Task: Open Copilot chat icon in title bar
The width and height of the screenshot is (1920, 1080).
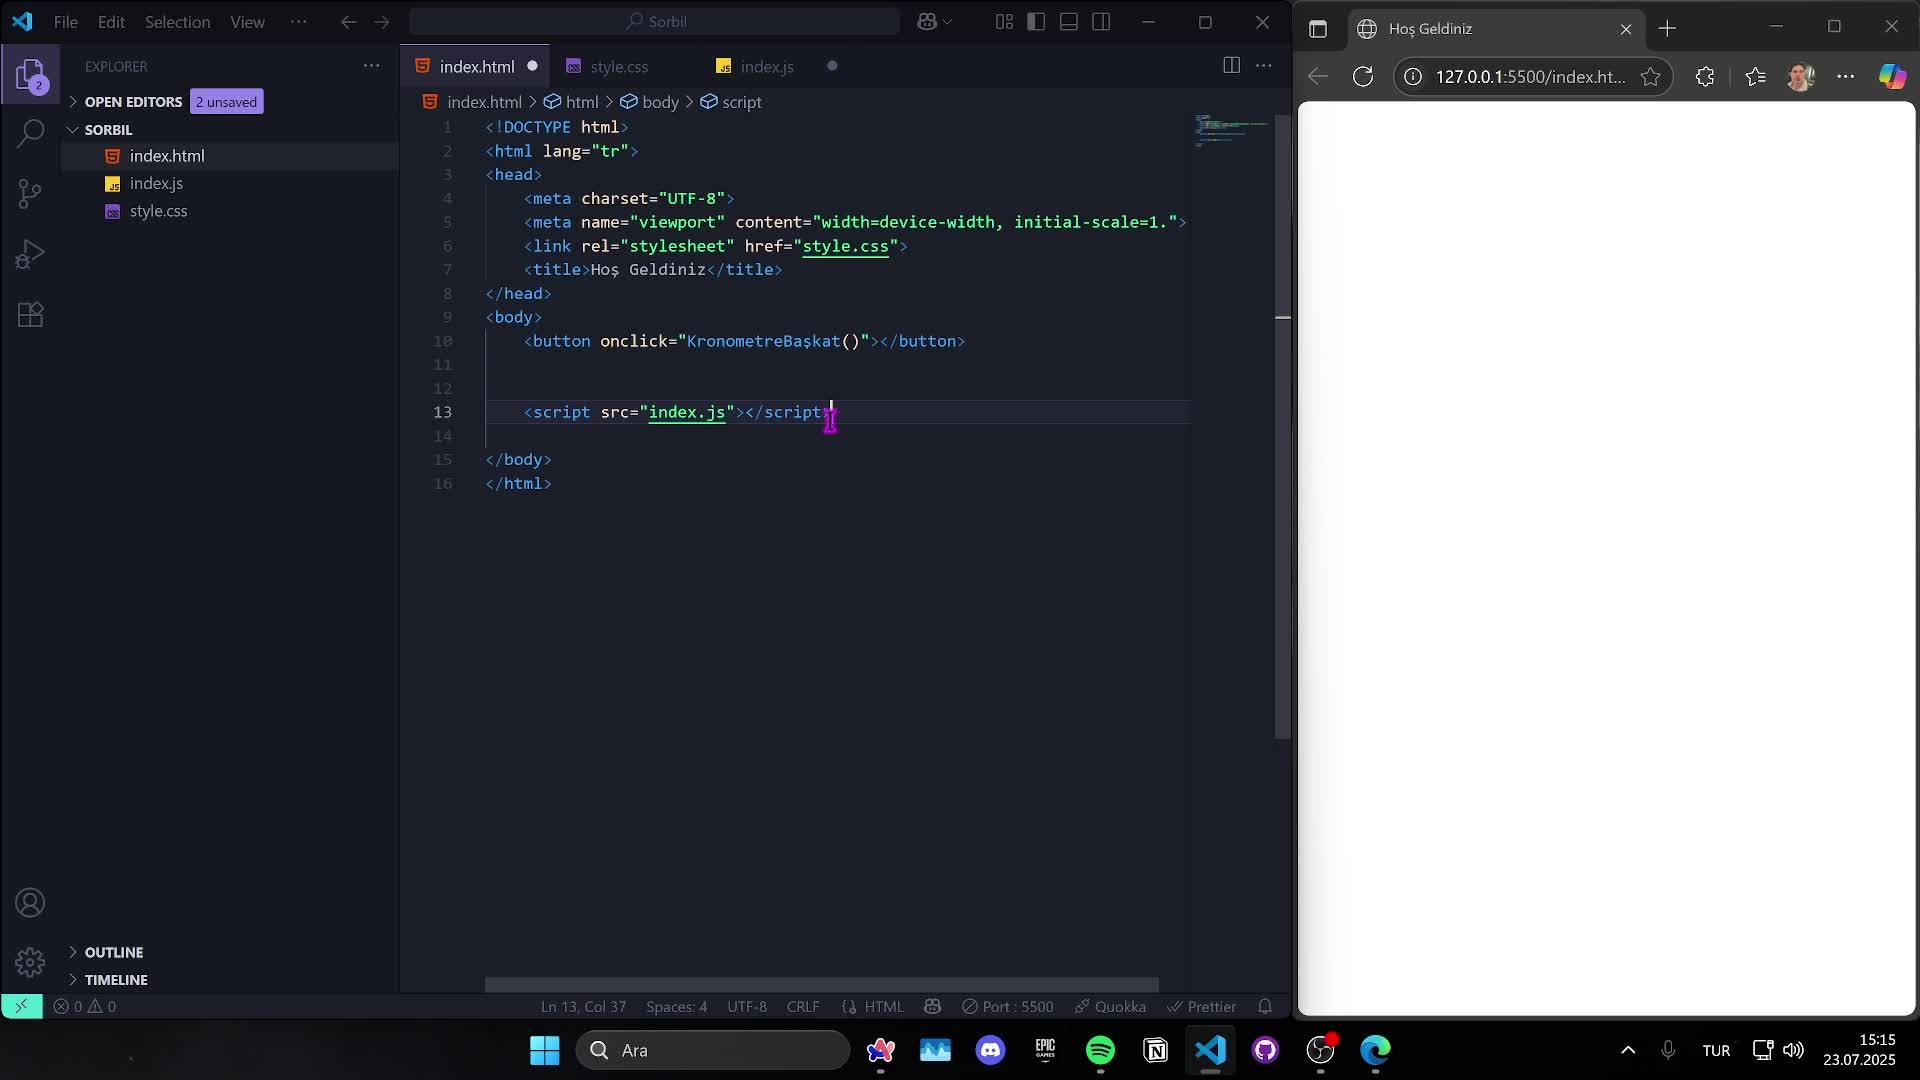Action: pos(927,22)
